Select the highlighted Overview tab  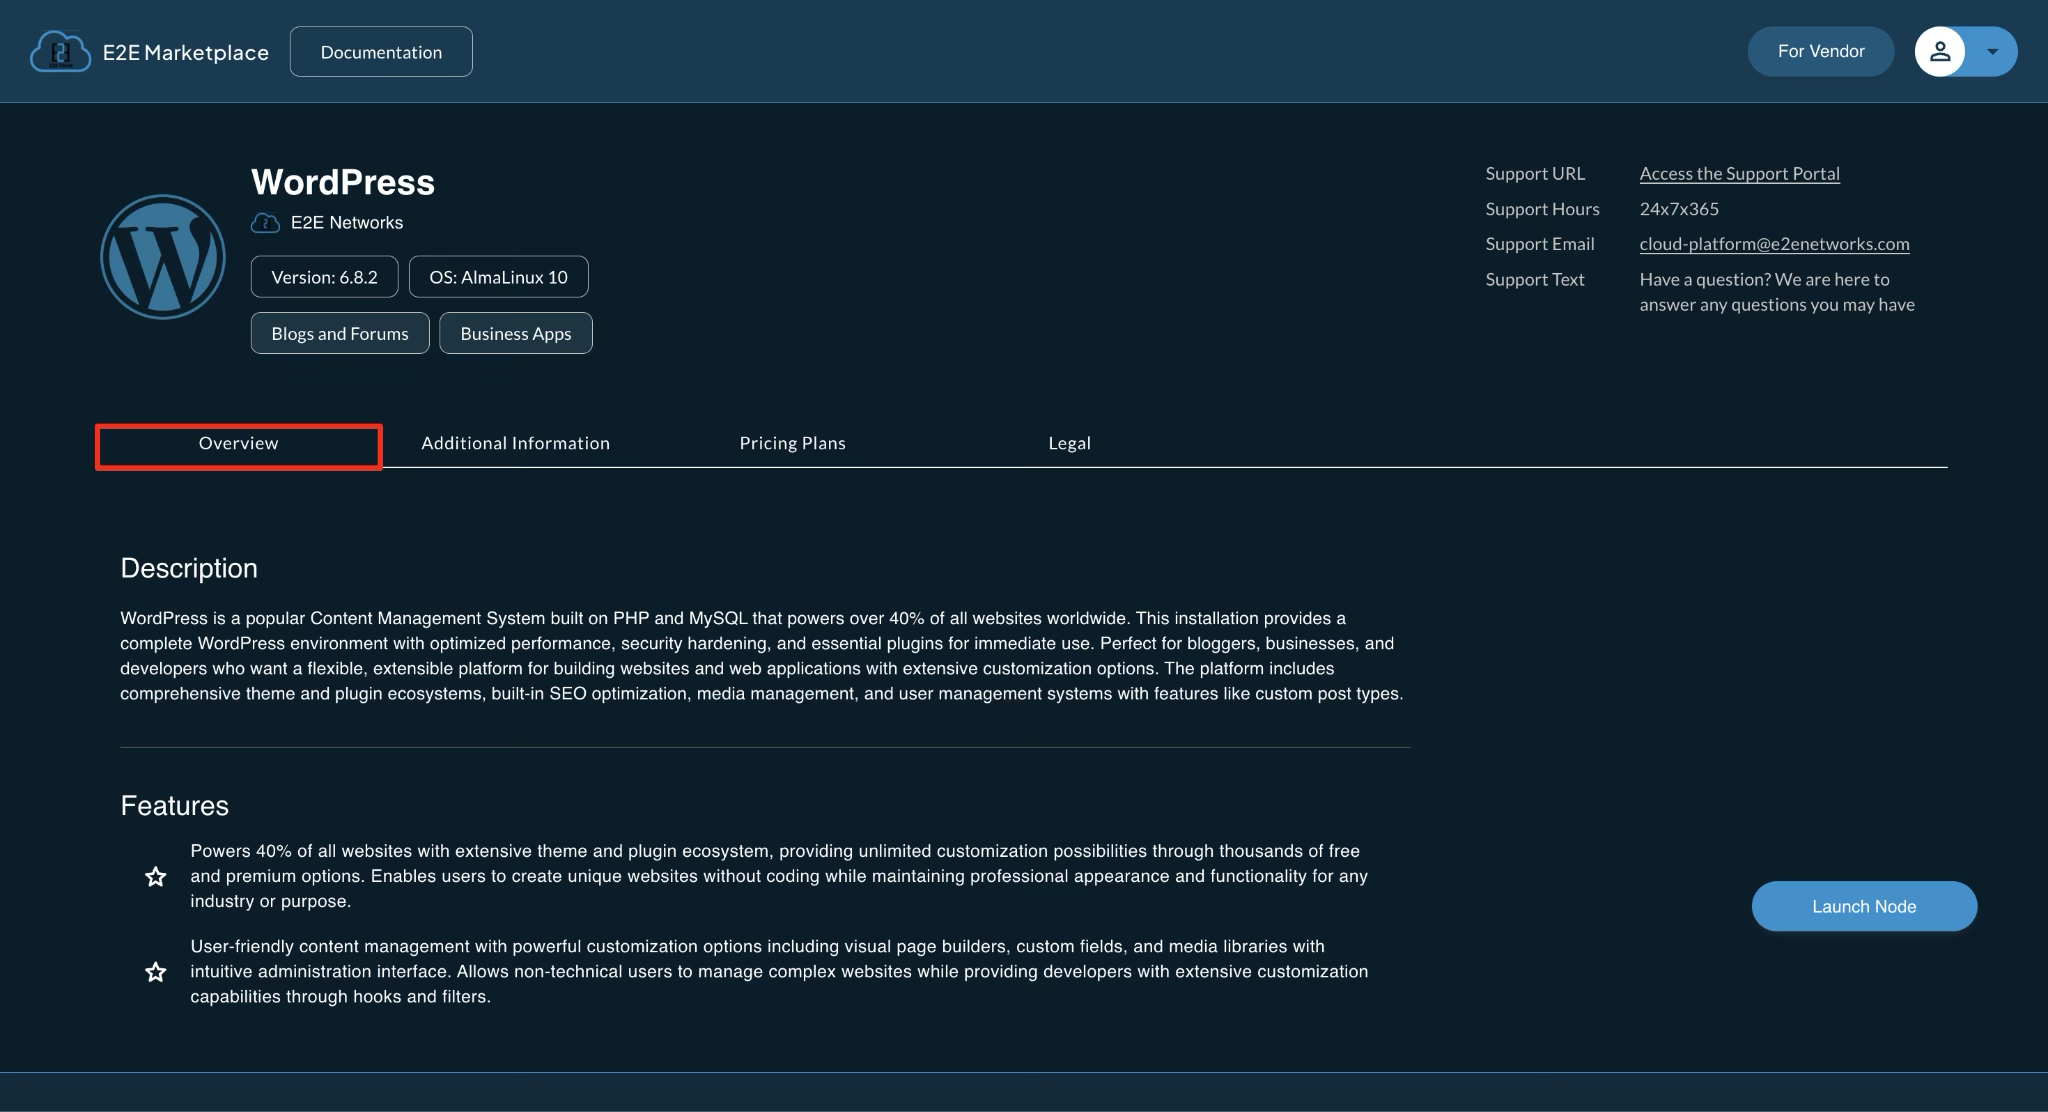click(238, 443)
